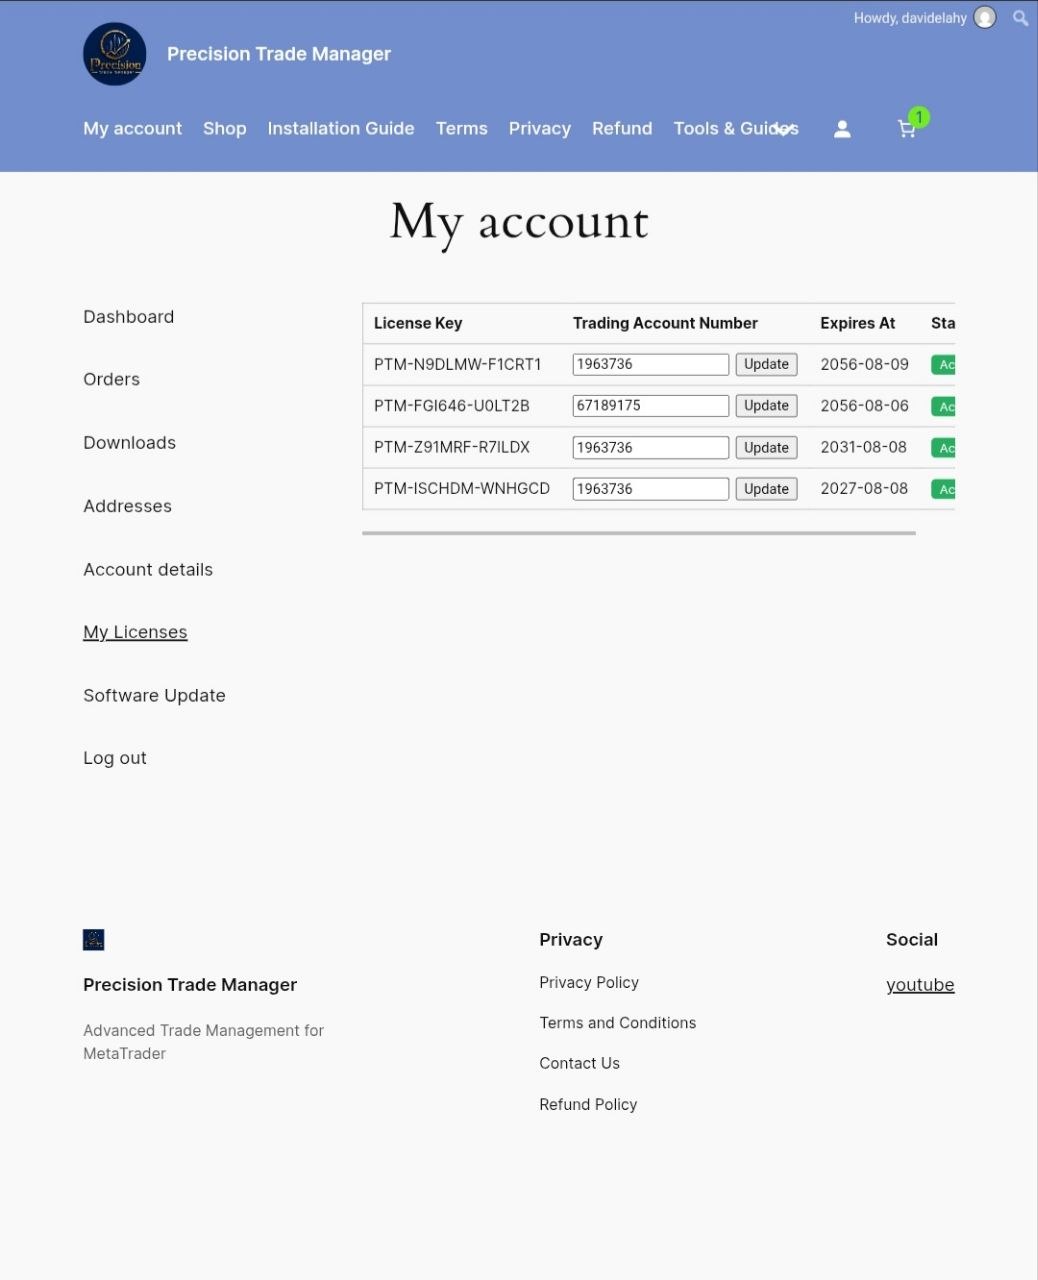Click the active status badge for PTM-N9DLMW-F1CRT1
This screenshot has height=1280, width=1038.
pyautogui.click(x=943, y=365)
